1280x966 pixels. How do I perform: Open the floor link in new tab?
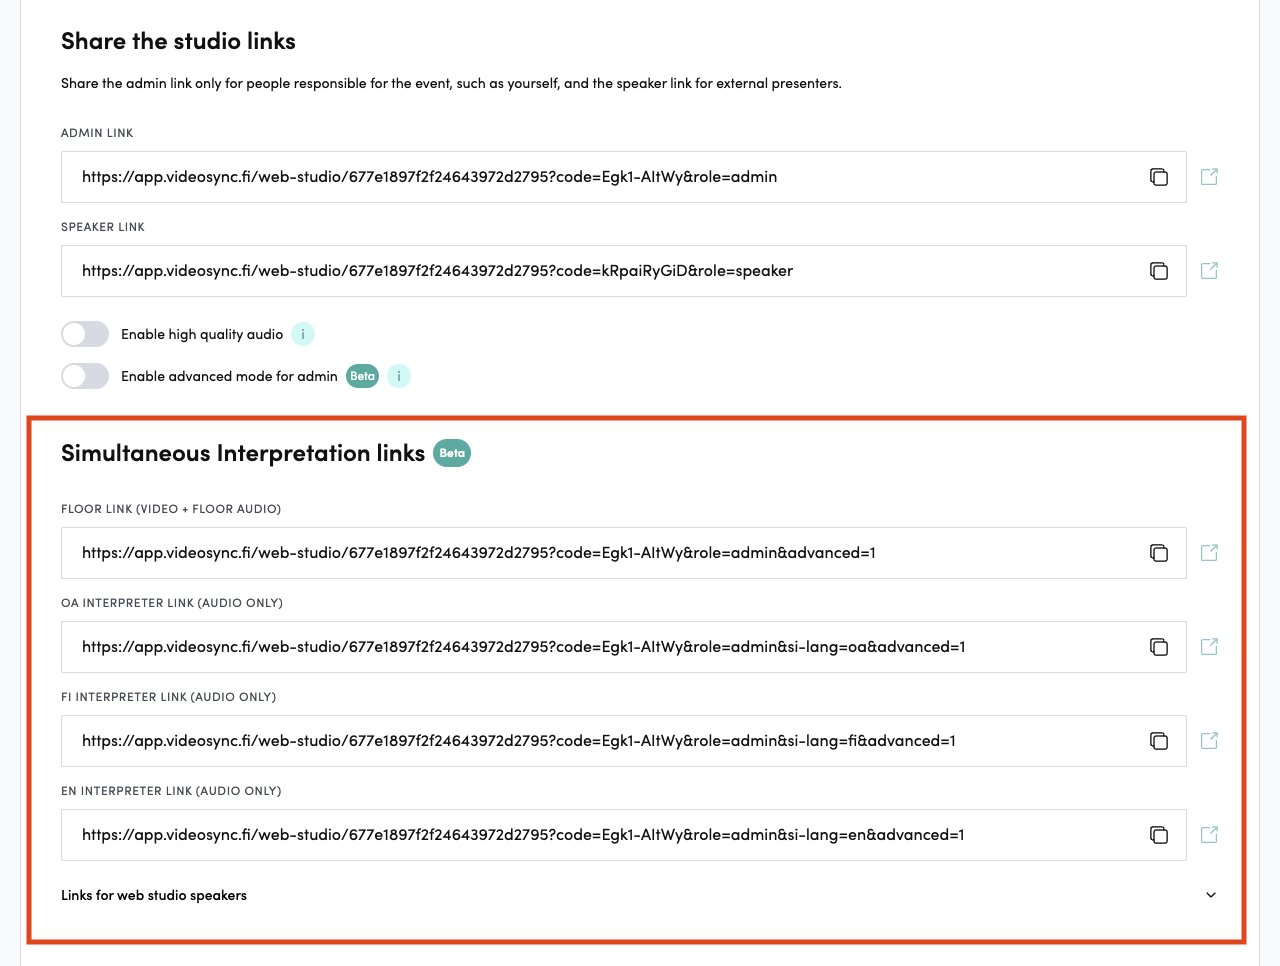[x=1209, y=553]
